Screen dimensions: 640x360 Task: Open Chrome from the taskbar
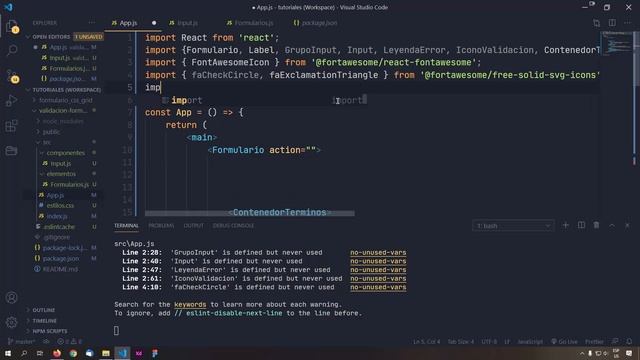tap(73, 353)
